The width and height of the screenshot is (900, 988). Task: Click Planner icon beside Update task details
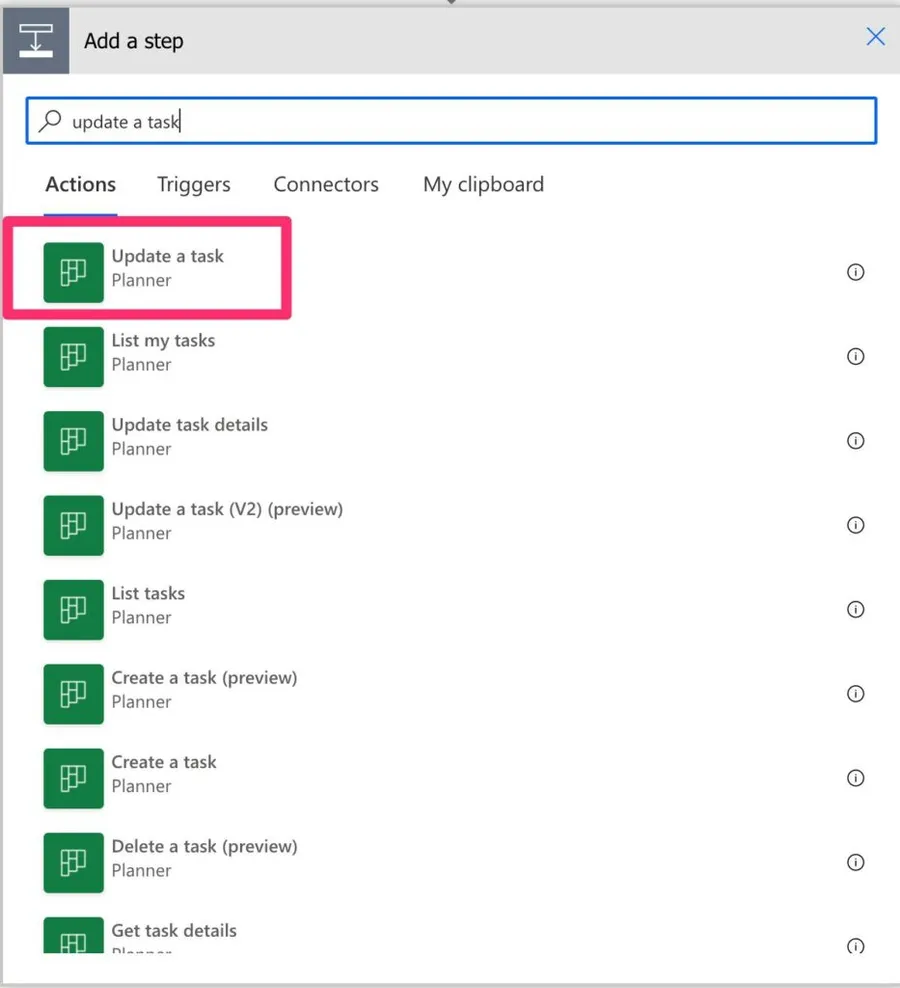(x=74, y=441)
